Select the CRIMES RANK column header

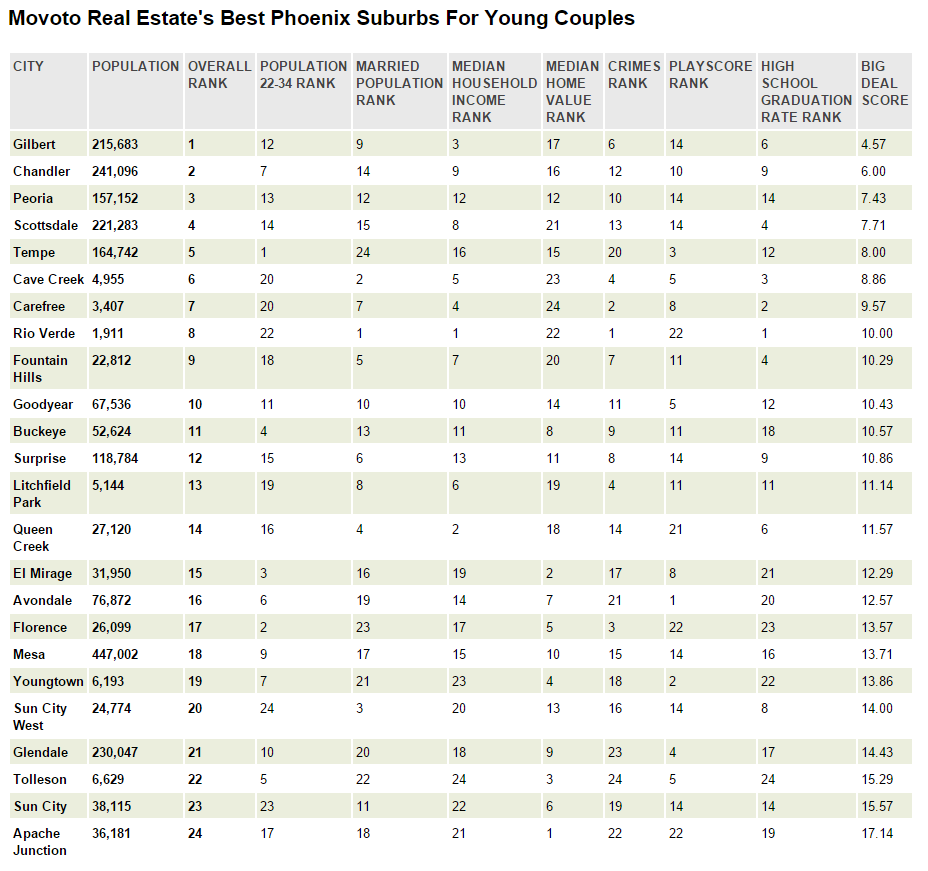click(634, 75)
